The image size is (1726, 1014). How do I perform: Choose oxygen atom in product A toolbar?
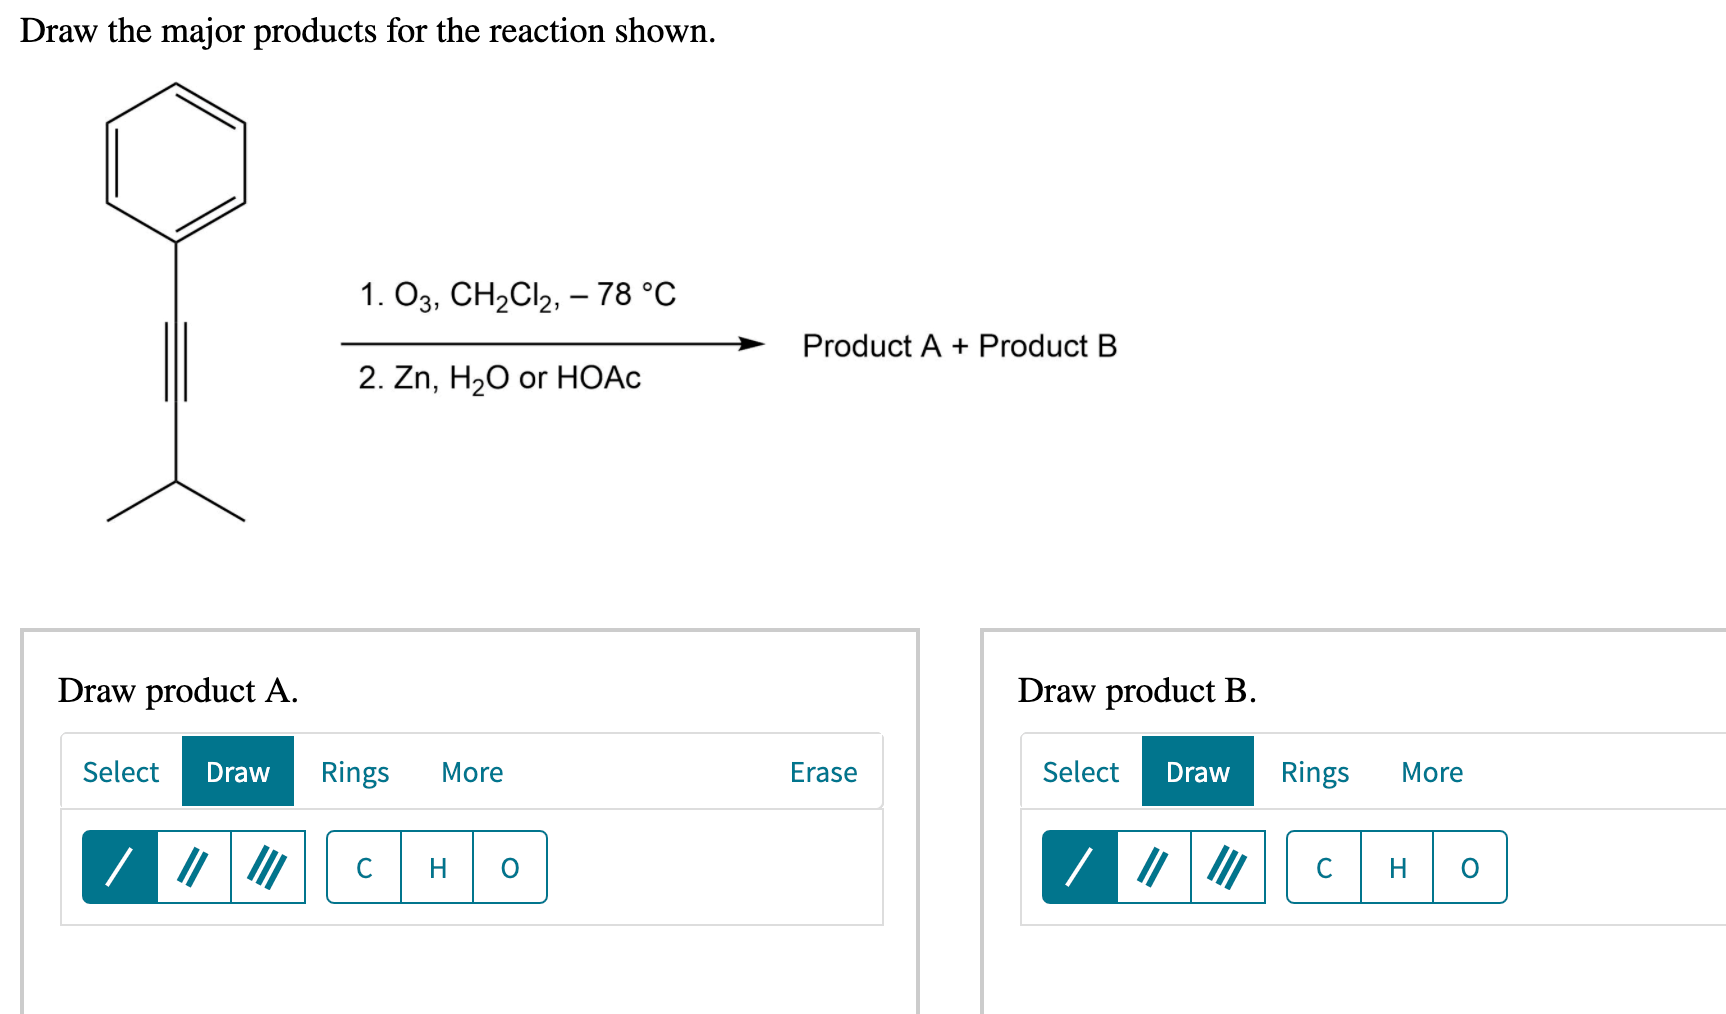click(x=510, y=867)
